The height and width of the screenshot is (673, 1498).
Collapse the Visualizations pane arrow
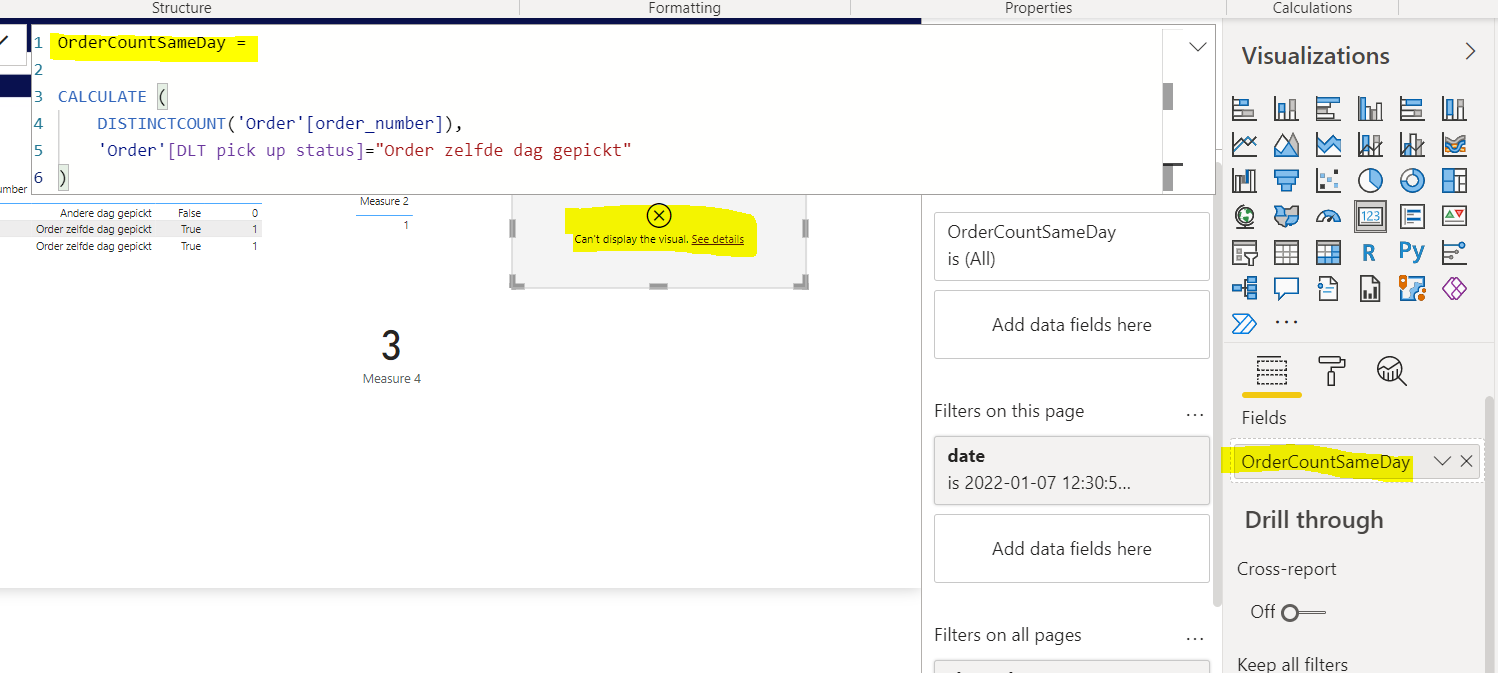(x=1469, y=52)
